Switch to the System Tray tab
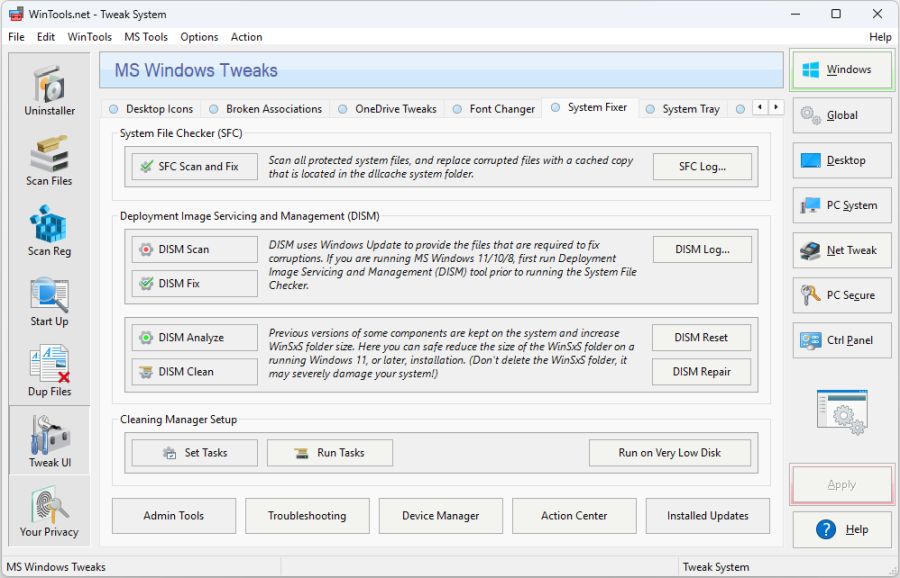 tap(688, 109)
